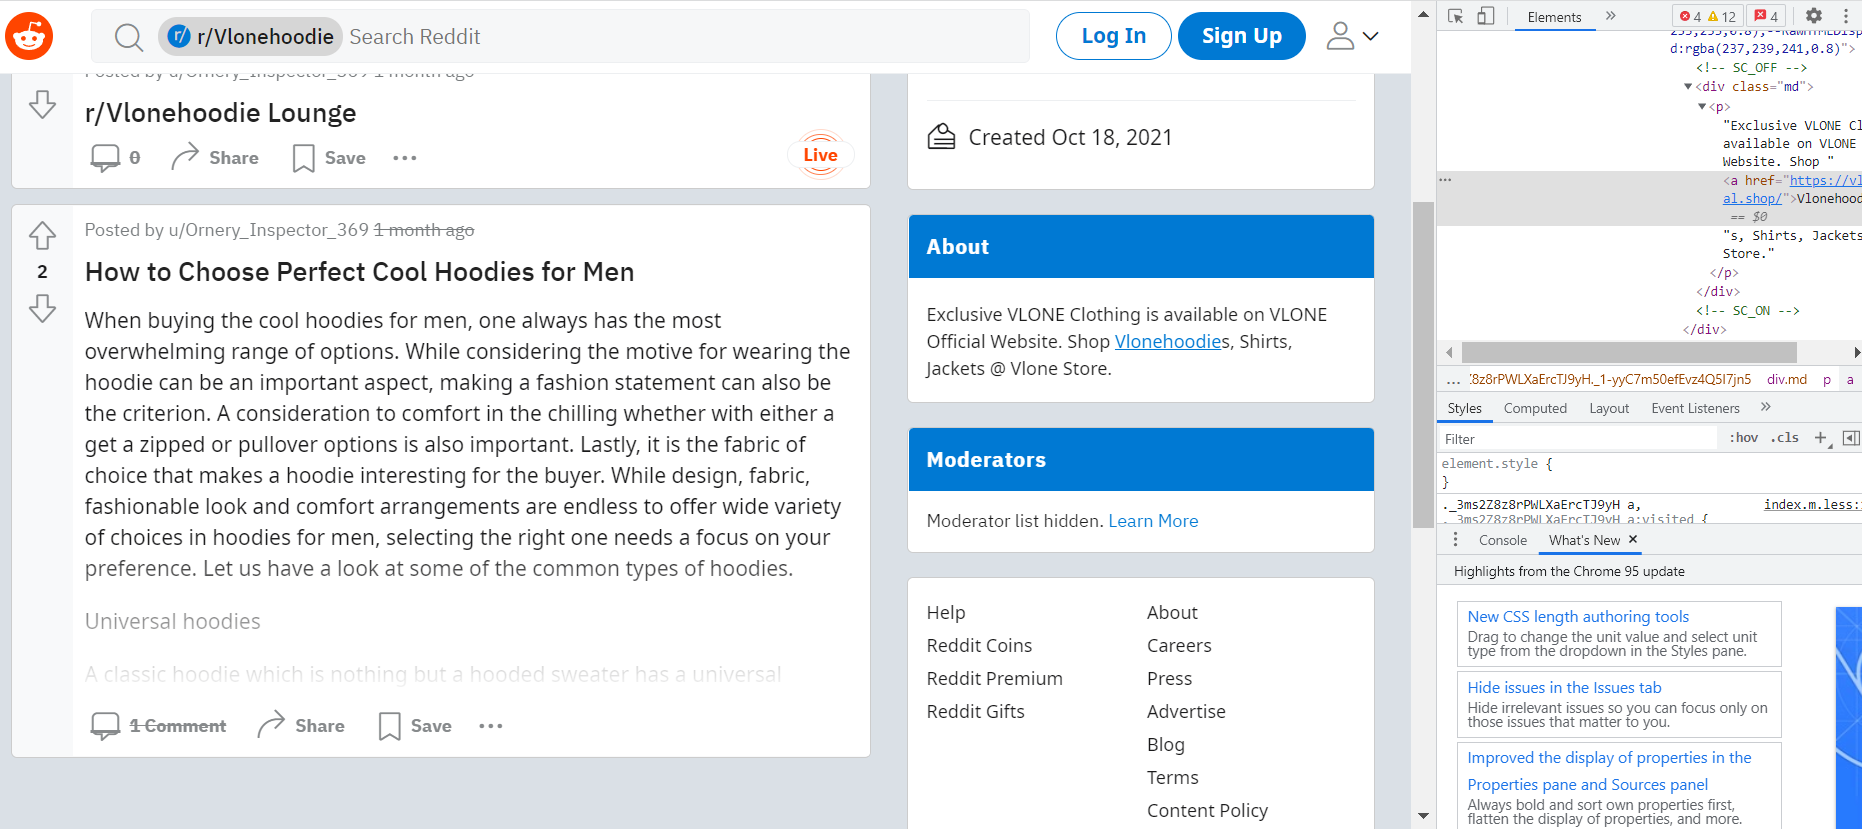This screenshot has width=1862, height=829.
Task: Open more options for the hoodies post
Action: click(490, 726)
